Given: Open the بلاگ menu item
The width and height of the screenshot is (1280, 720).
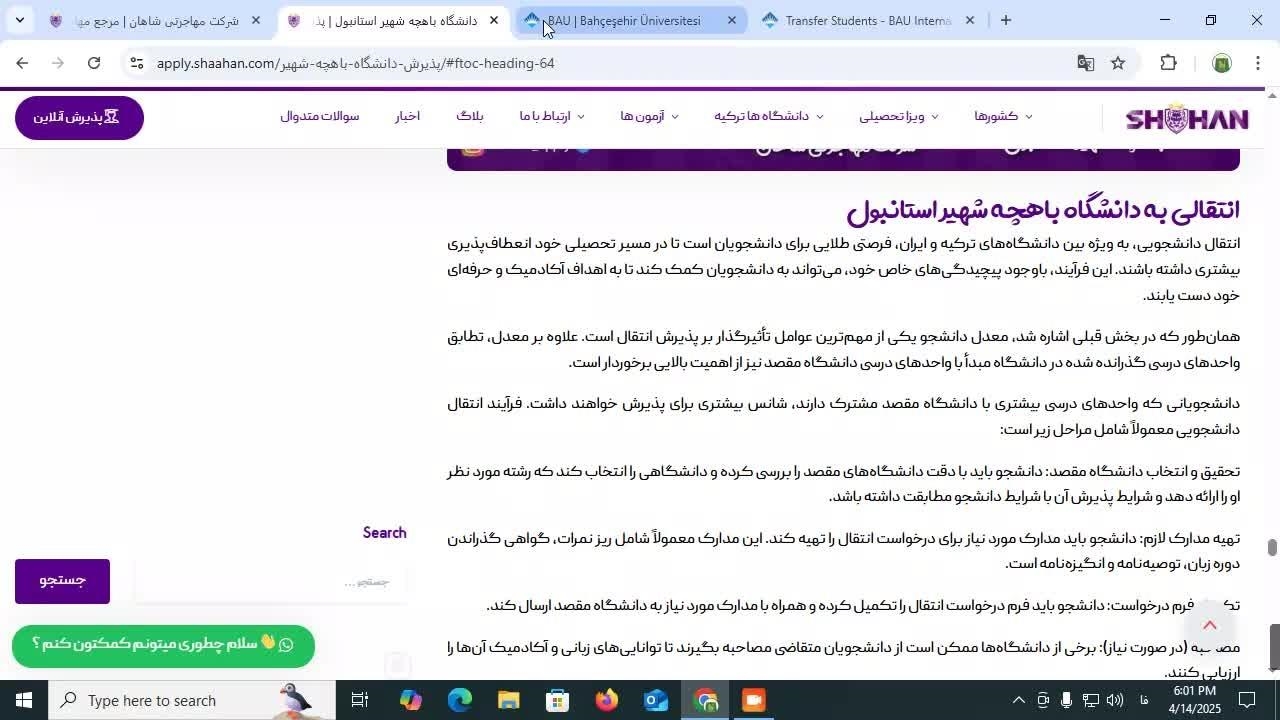Looking at the screenshot, I should click(x=470, y=116).
